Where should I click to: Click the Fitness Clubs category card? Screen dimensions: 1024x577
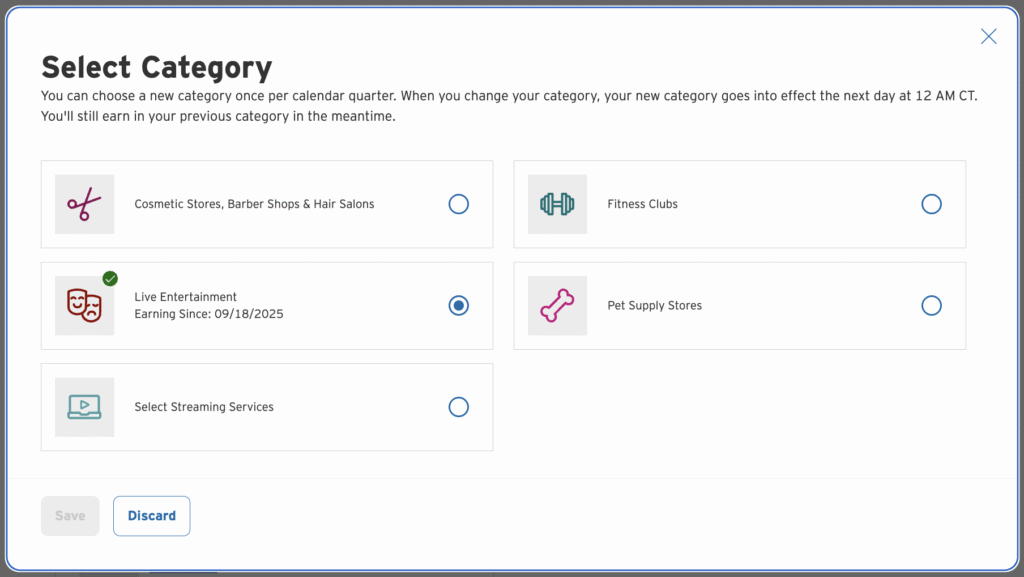738,204
